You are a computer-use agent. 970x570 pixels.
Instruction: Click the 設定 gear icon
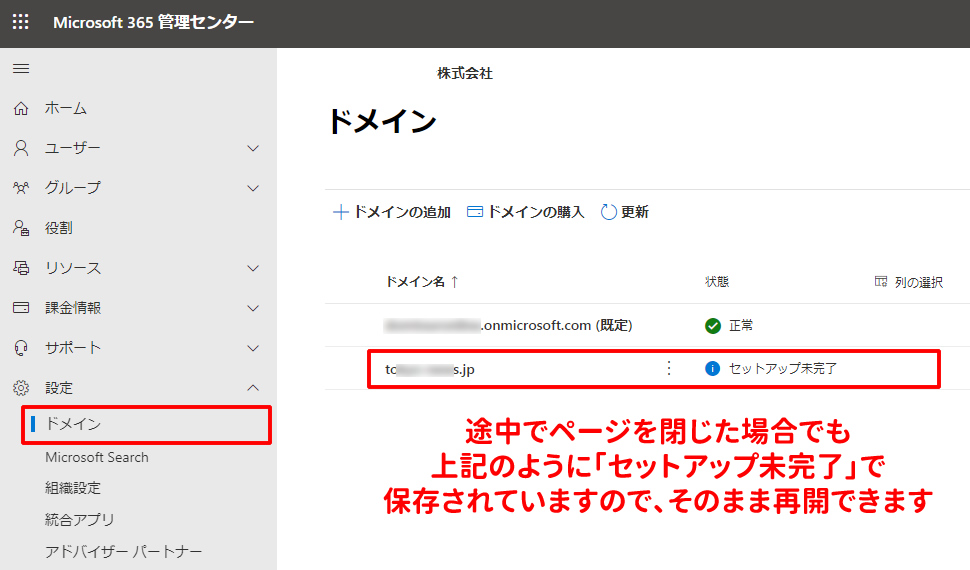coord(21,388)
